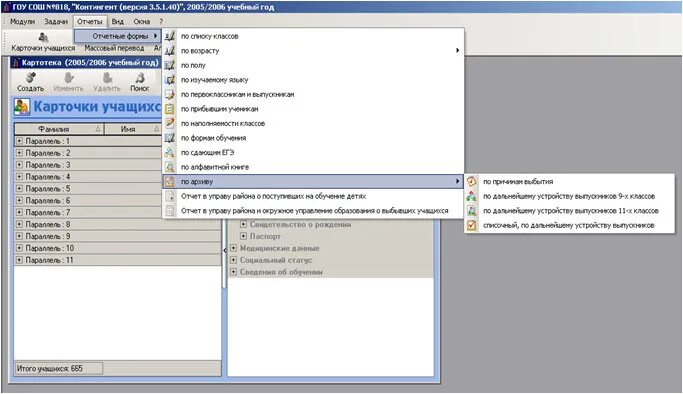The height and width of the screenshot is (394, 683).
Task: Open the Модули menu
Action: coord(22,21)
